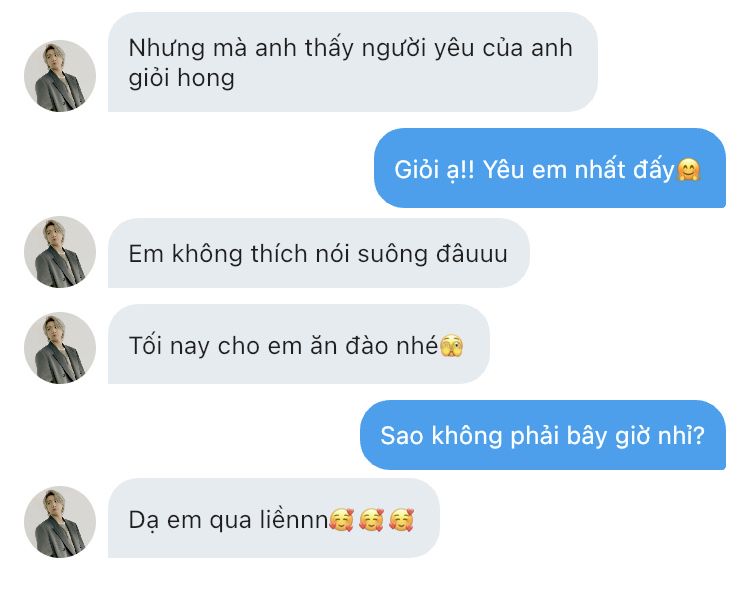Click the second smiling hearts emoji
The image size is (750, 589).
371,520
